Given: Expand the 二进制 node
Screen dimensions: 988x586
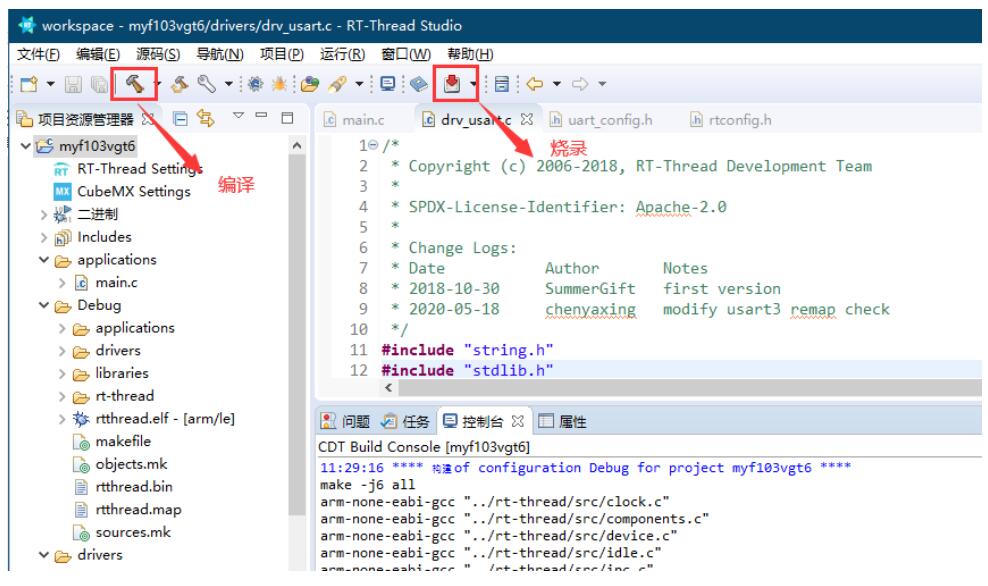Looking at the screenshot, I should pos(43,215).
